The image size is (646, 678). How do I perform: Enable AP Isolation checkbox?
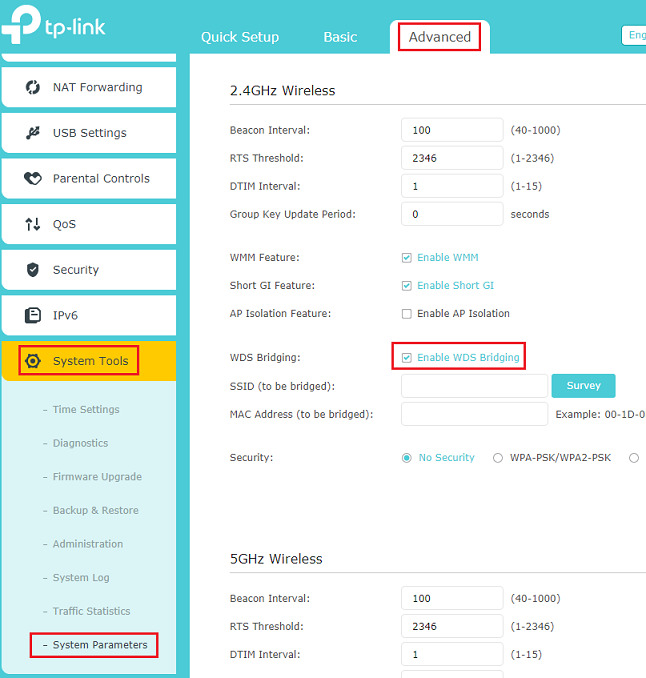(406, 314)
